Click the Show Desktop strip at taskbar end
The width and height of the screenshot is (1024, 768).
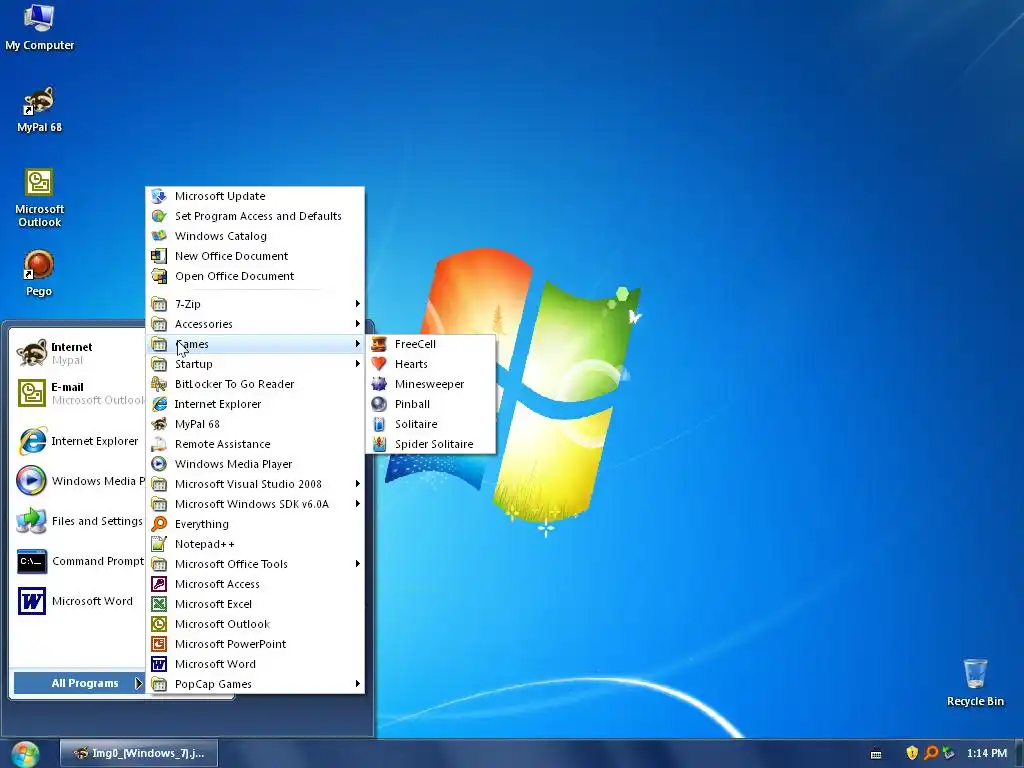(x=1019, y=754)
